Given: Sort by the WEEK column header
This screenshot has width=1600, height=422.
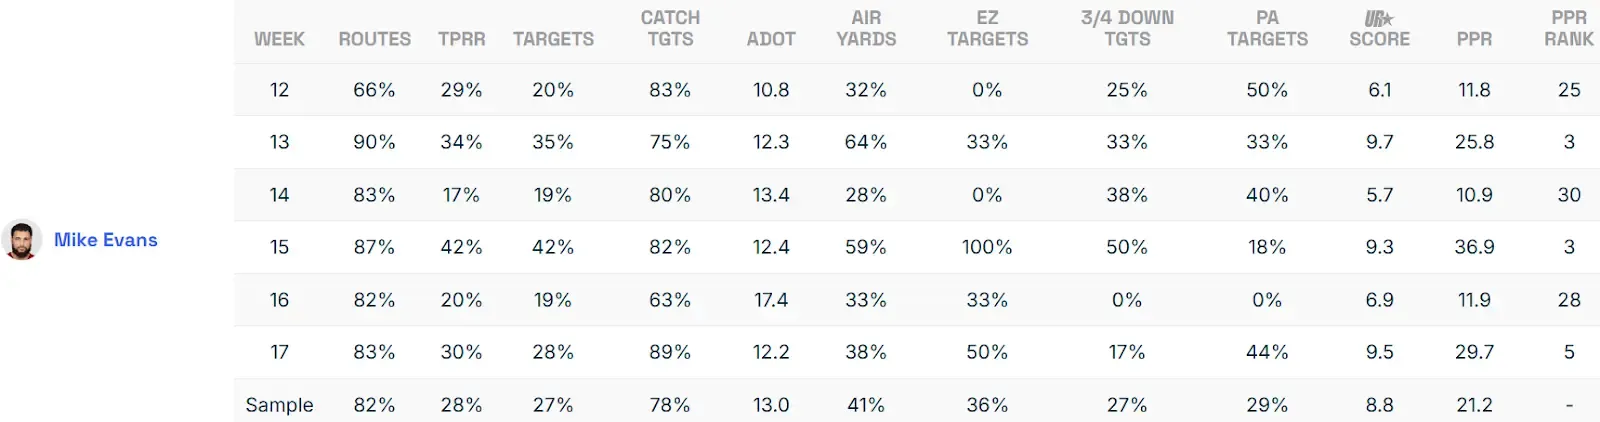Looking at the screenshot, I should coord(279,39).
